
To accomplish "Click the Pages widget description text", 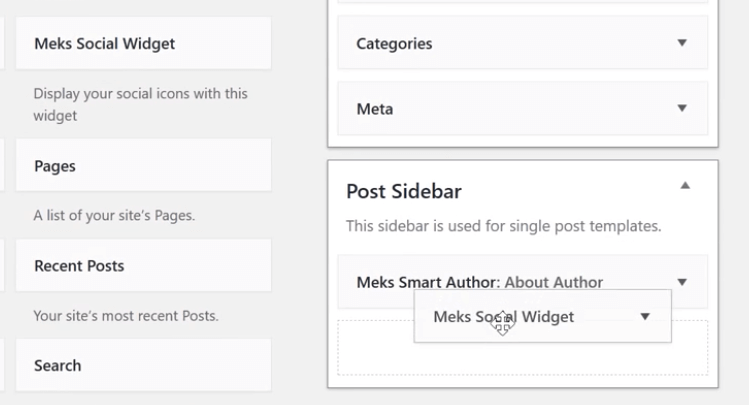I will tap(114, 215).
